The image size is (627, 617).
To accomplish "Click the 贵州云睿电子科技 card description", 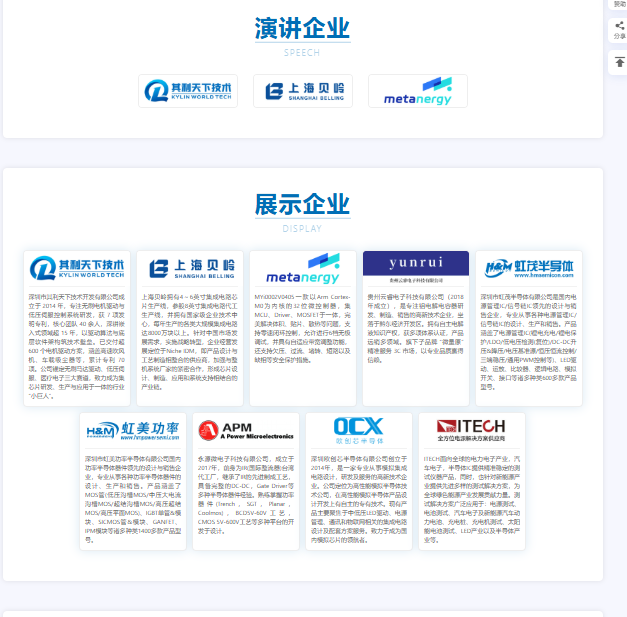I will pyautogui.click(x=415, y=328).
